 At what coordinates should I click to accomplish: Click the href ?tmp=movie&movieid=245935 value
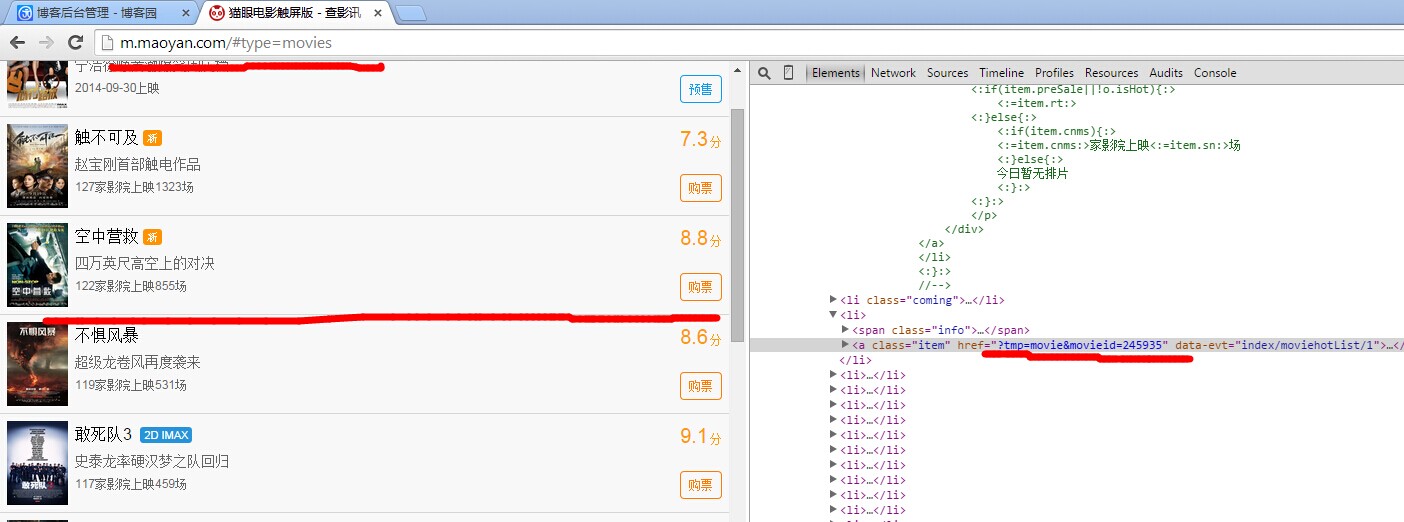[x=1078, y=345]
